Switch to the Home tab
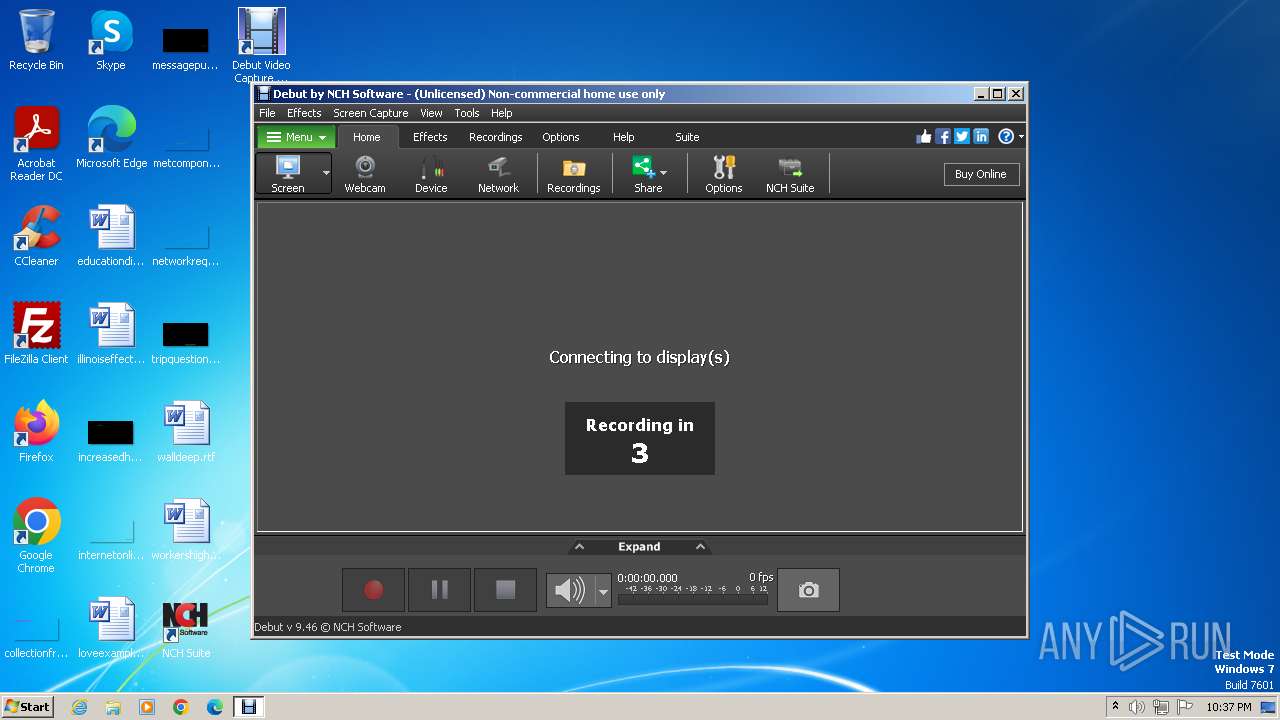This screenshot has height=720, width=1280. pos(366,137)
